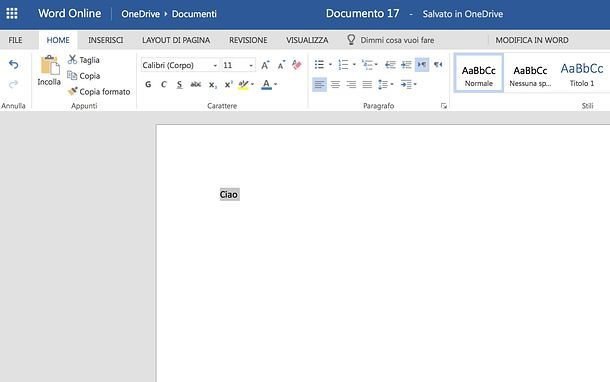The image size is (610, 382).
Task: Open the app launcher grid
Action: pyautogui.click(x=12, y=14)
